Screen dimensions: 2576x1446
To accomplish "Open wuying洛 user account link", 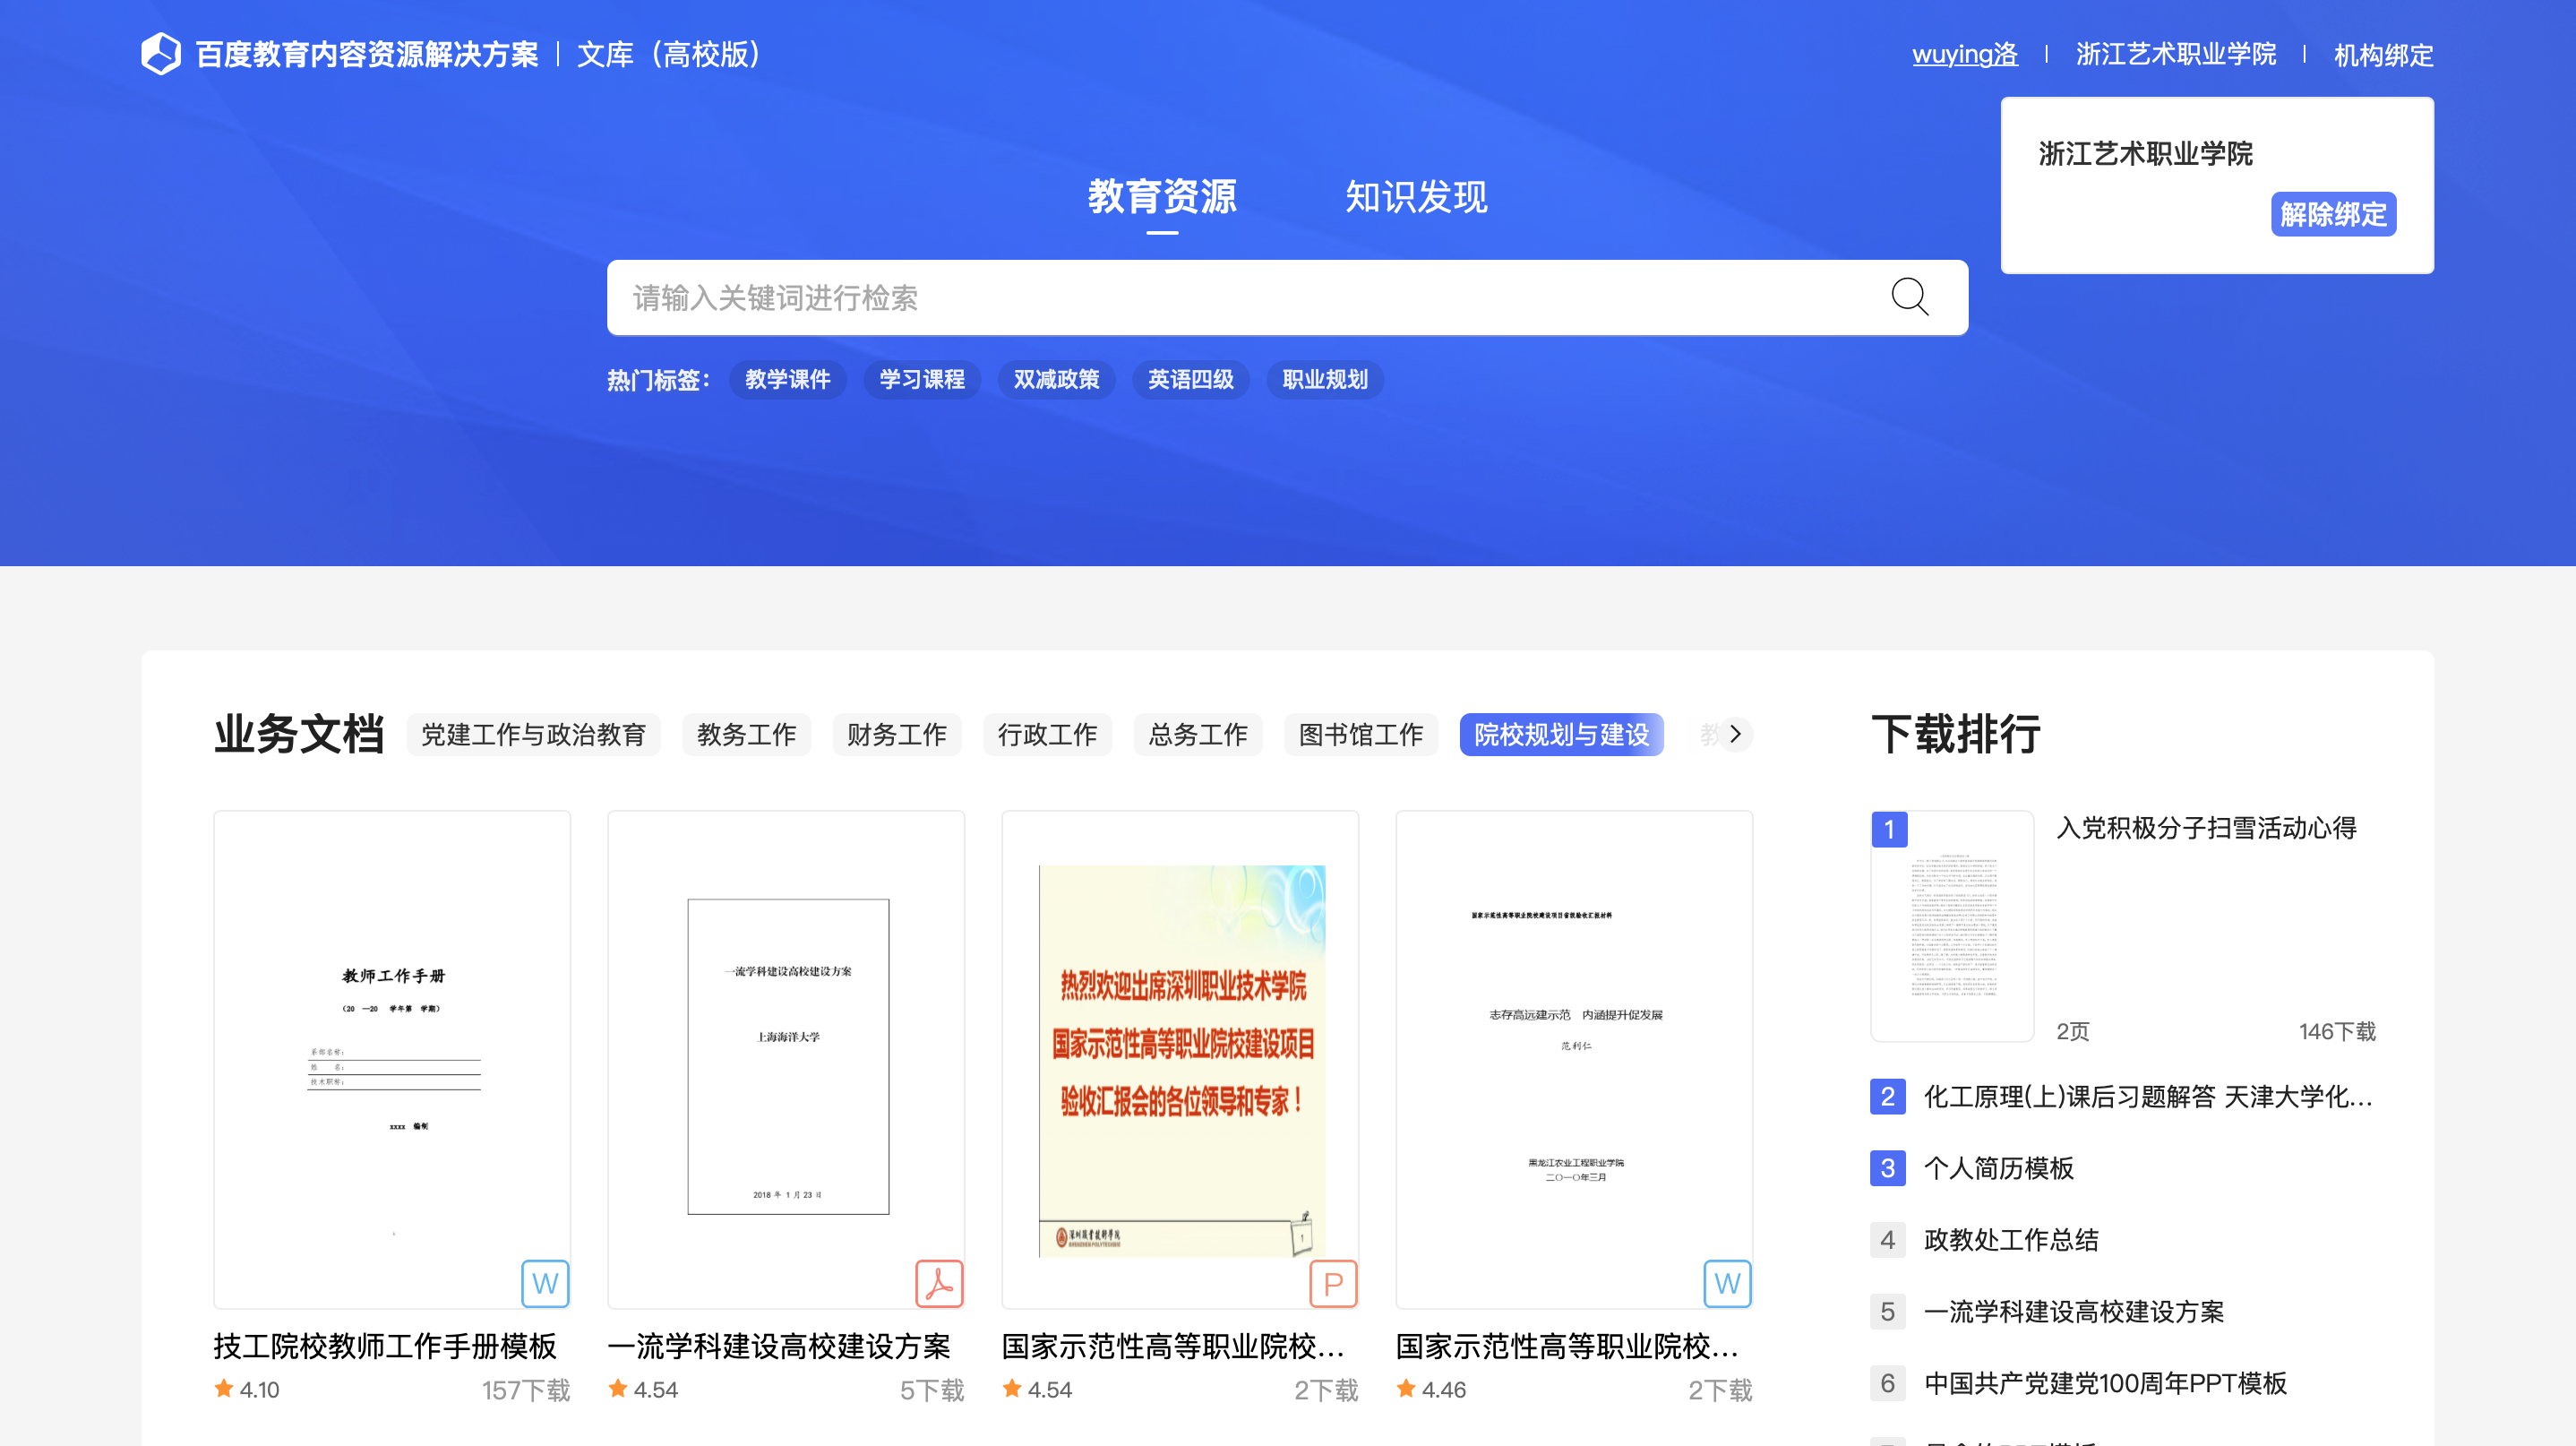I will [1965, 54].
